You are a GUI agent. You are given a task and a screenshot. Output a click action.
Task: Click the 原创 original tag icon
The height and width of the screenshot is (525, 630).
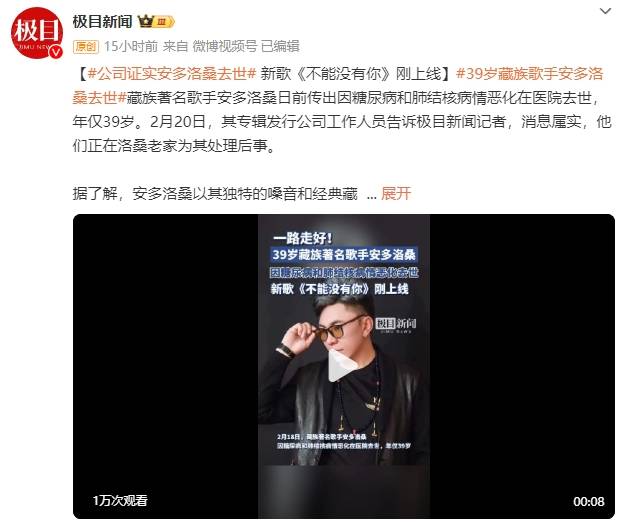tap(86, 47)
